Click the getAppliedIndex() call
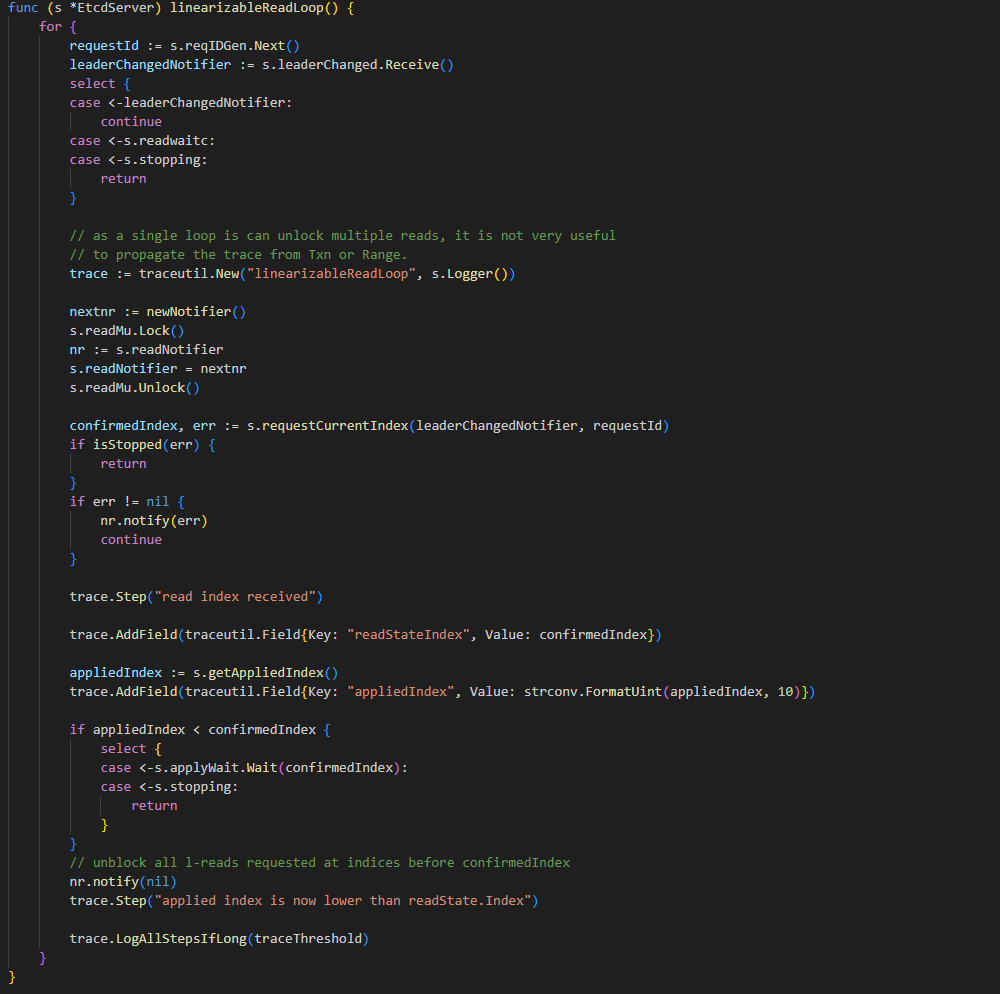The image size is (1000, 994). (265, 673)
